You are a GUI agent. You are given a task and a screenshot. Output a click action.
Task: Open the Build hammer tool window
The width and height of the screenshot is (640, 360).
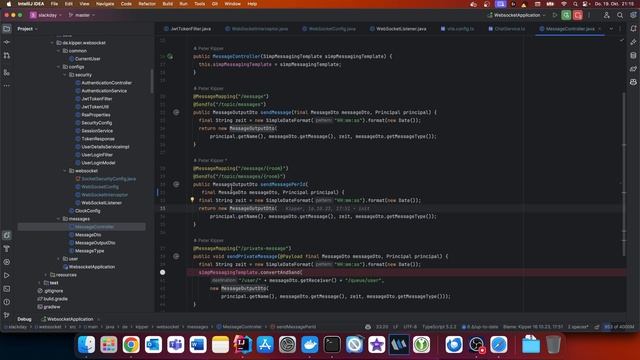(x=7, y=249)
